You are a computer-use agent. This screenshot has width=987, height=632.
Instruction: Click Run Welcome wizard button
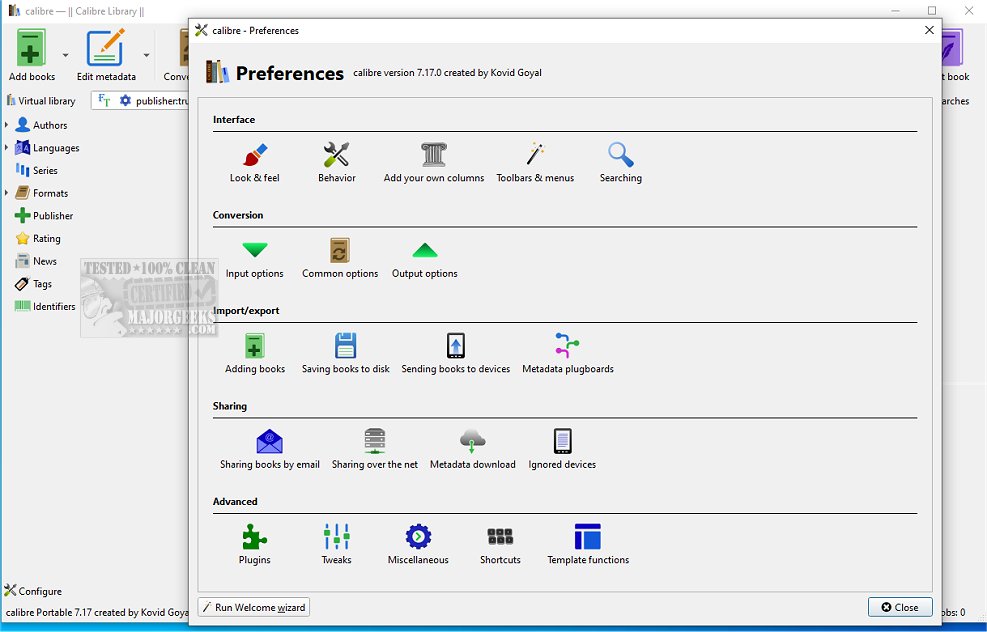254,607
